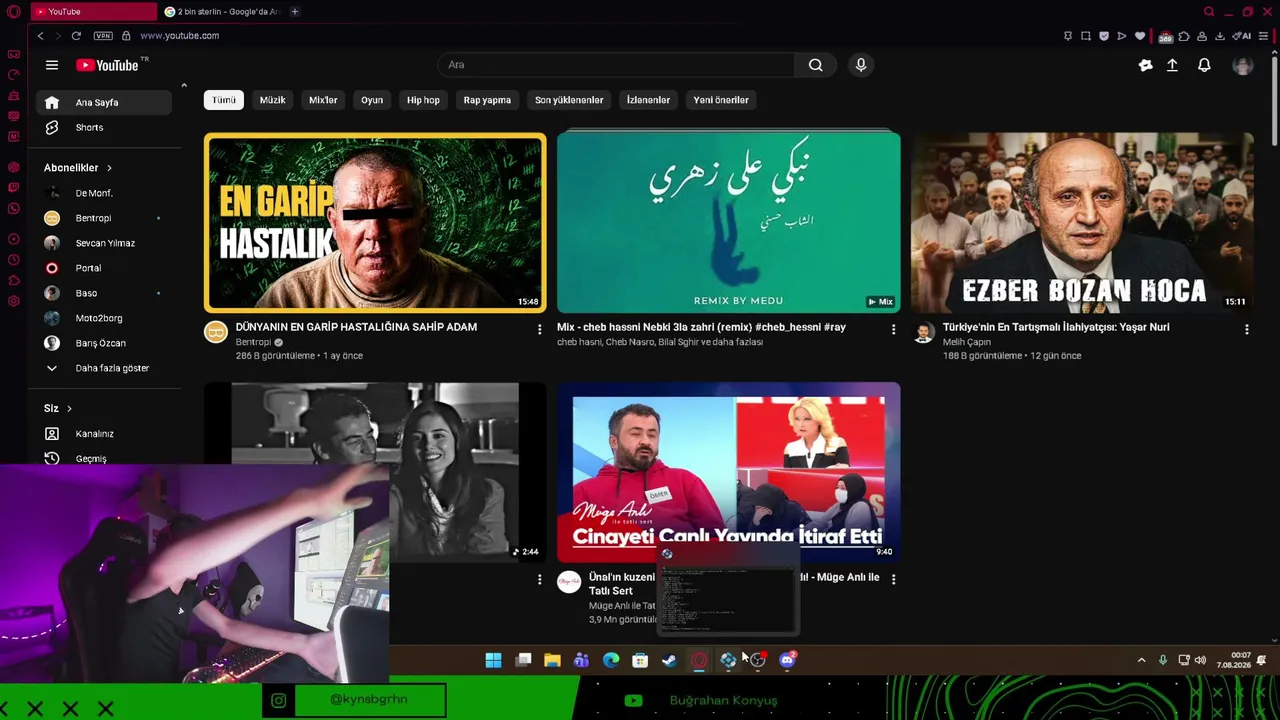This screenshot has width=1280, height=720.
Task: Play EZBER BOZAN HOCA video thumbnail
Action: tap(1082, 222)
